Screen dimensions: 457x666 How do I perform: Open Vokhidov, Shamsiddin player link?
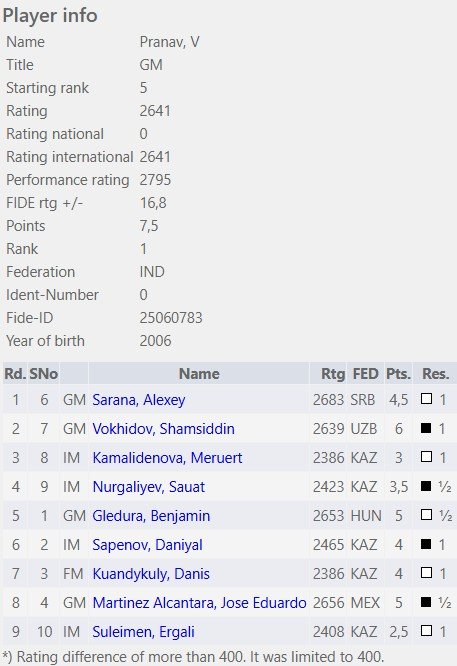pyautogui.click(x=164, y=429)
